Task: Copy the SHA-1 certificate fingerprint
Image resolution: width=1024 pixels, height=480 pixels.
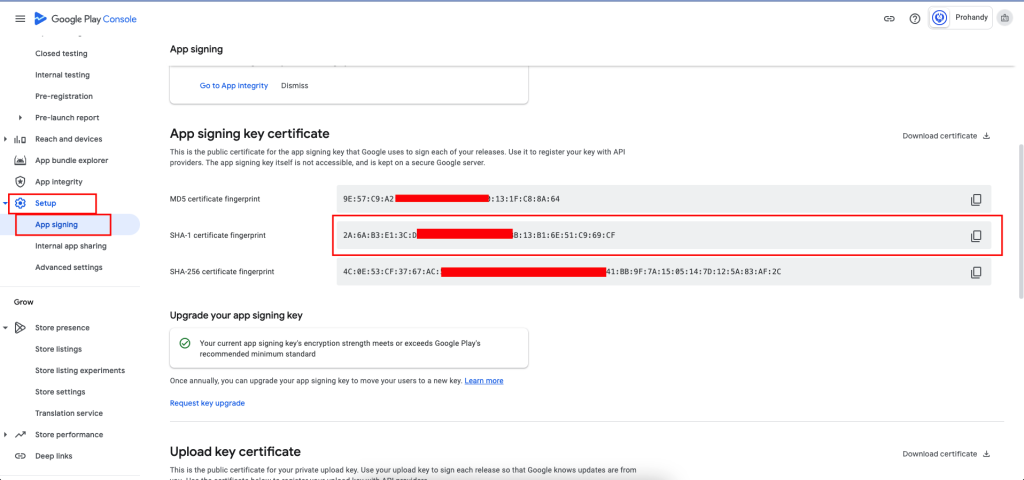Action: point(976,236)
